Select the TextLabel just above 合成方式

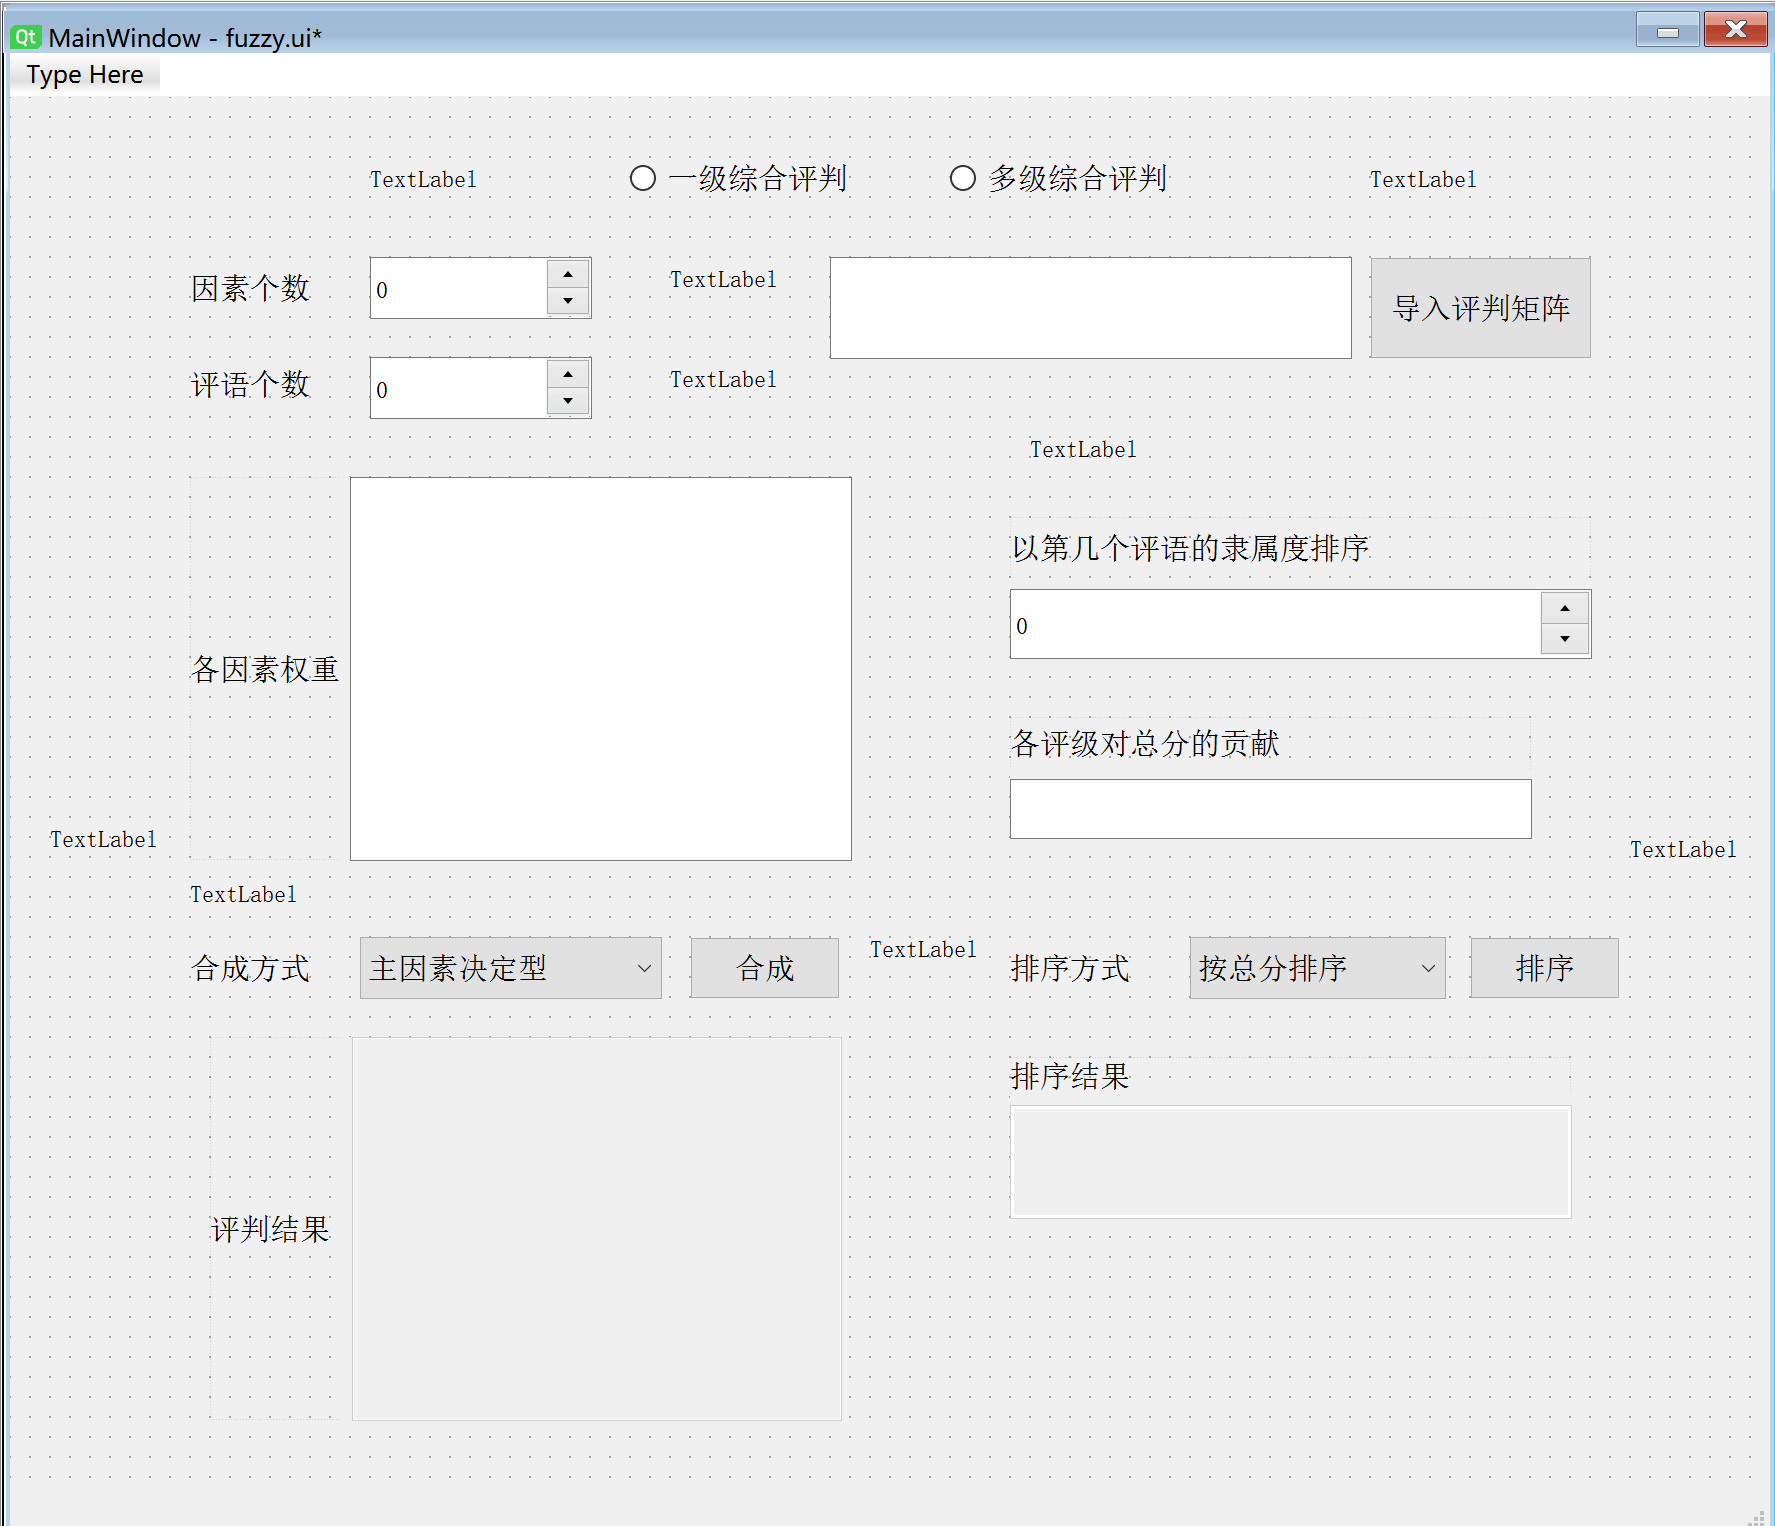click(243, 895)
